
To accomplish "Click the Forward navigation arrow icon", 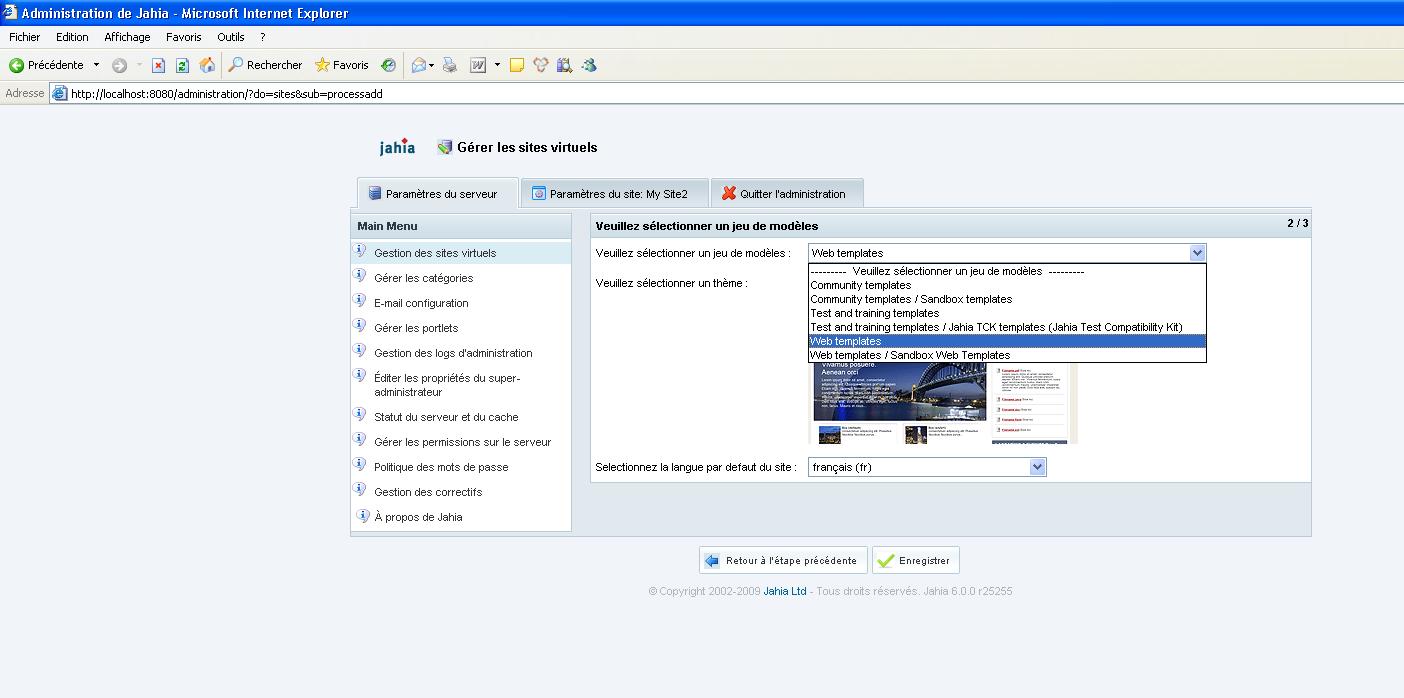I will (x=119, y=65).
